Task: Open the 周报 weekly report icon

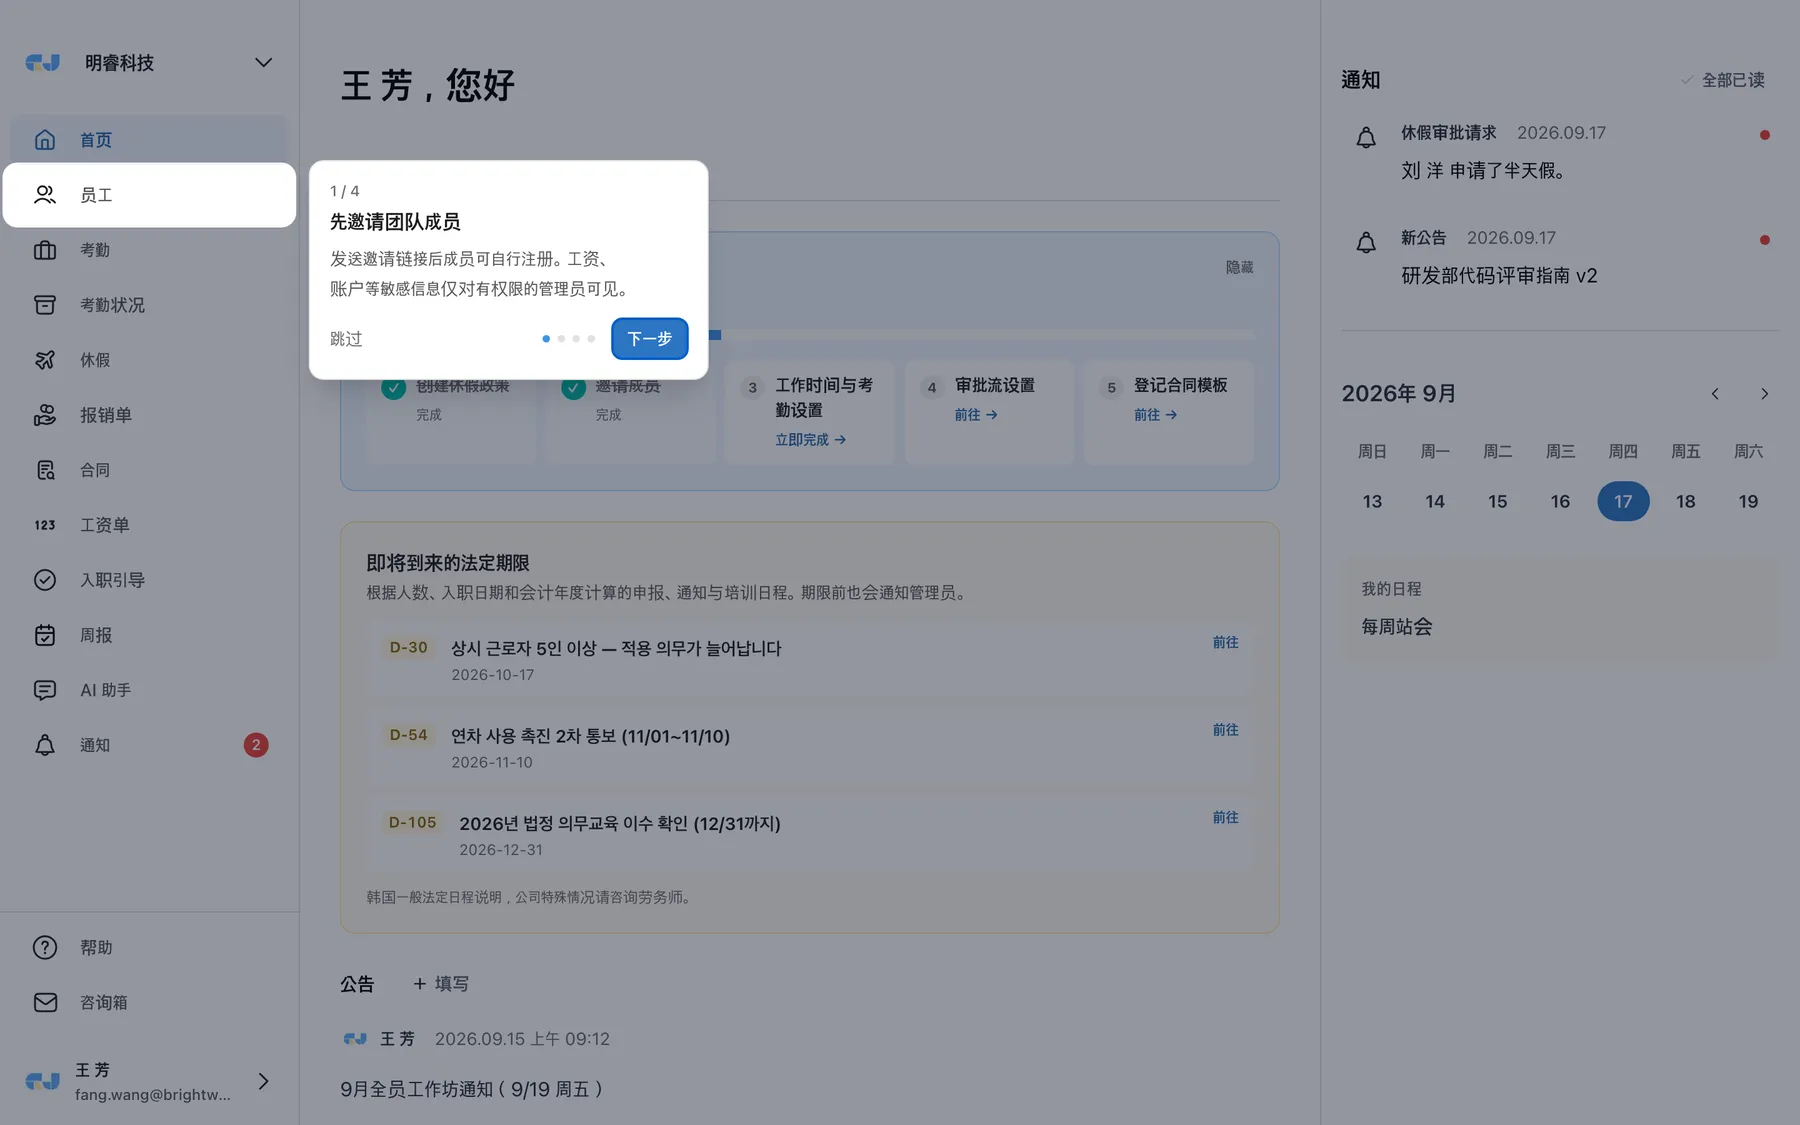Action: (x=45, y=635)
